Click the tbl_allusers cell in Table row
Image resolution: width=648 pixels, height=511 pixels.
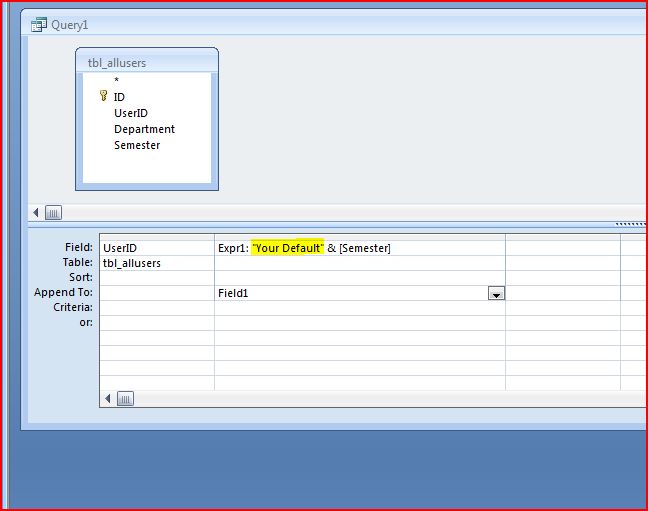point(157,263)
